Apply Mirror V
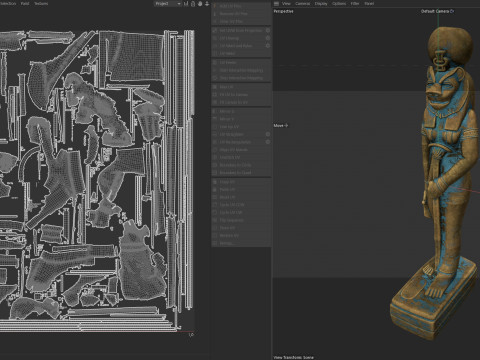This screenshot has height=360, width=480. (x=241, y=119)
